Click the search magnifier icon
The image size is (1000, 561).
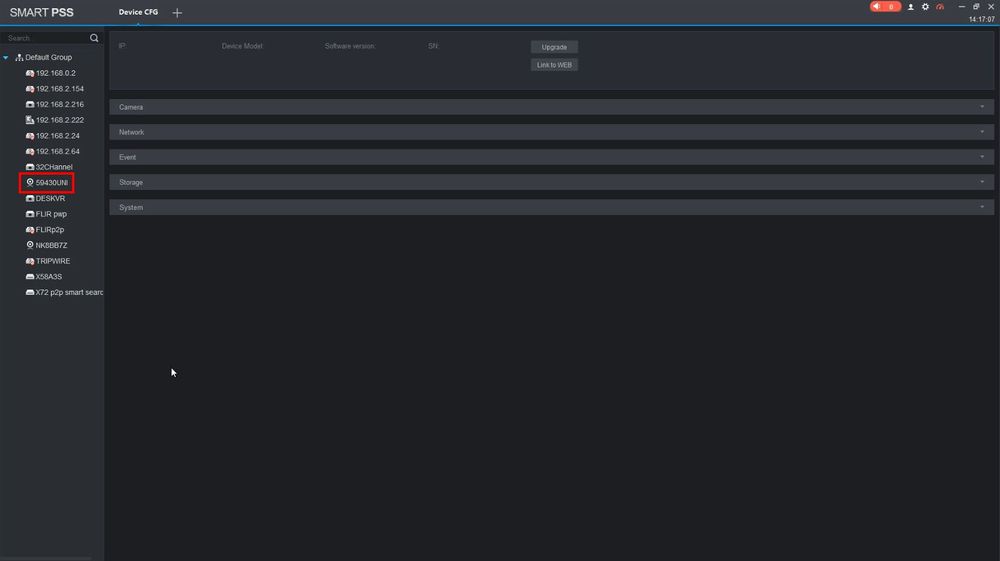[x=94, y=38]
